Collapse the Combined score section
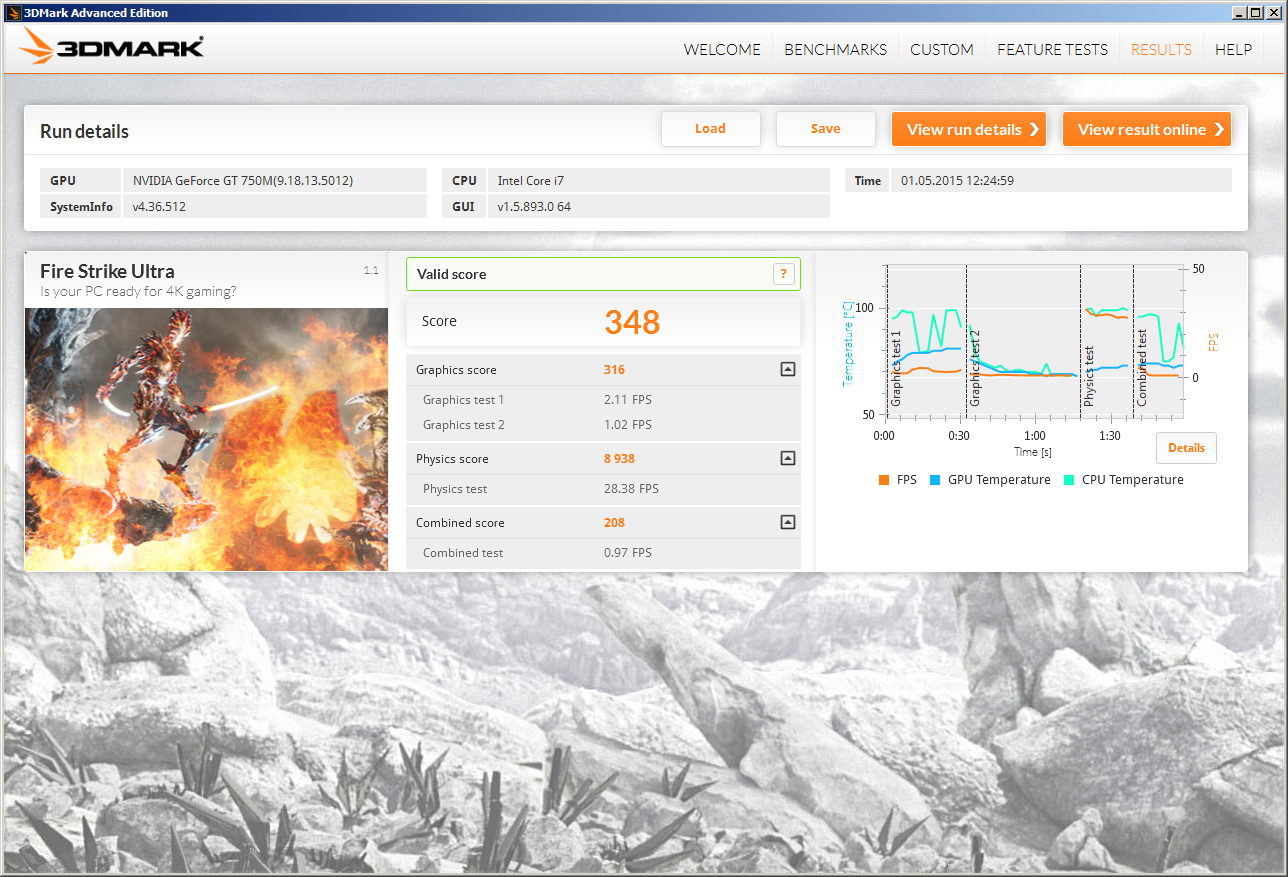Viewport: 1288px width, 877px height. click(x=787, y=523)
